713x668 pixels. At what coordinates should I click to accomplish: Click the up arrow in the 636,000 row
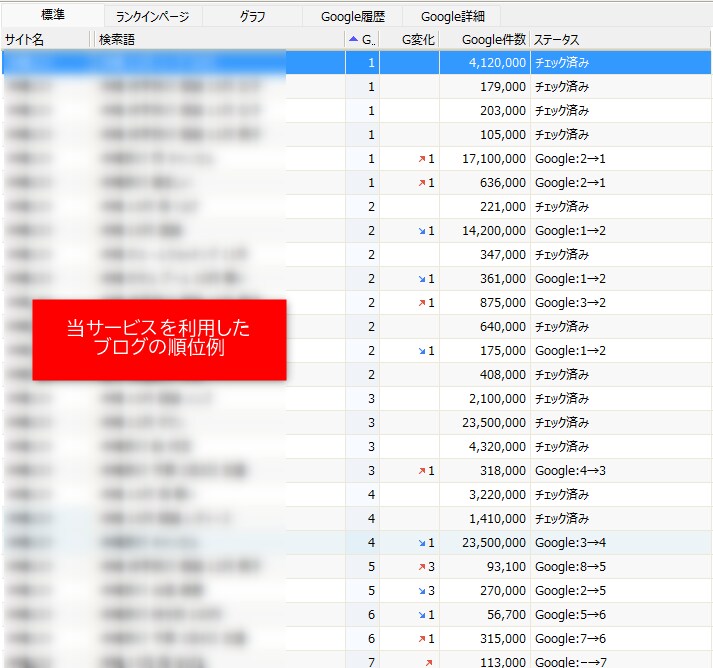point(422,183)
